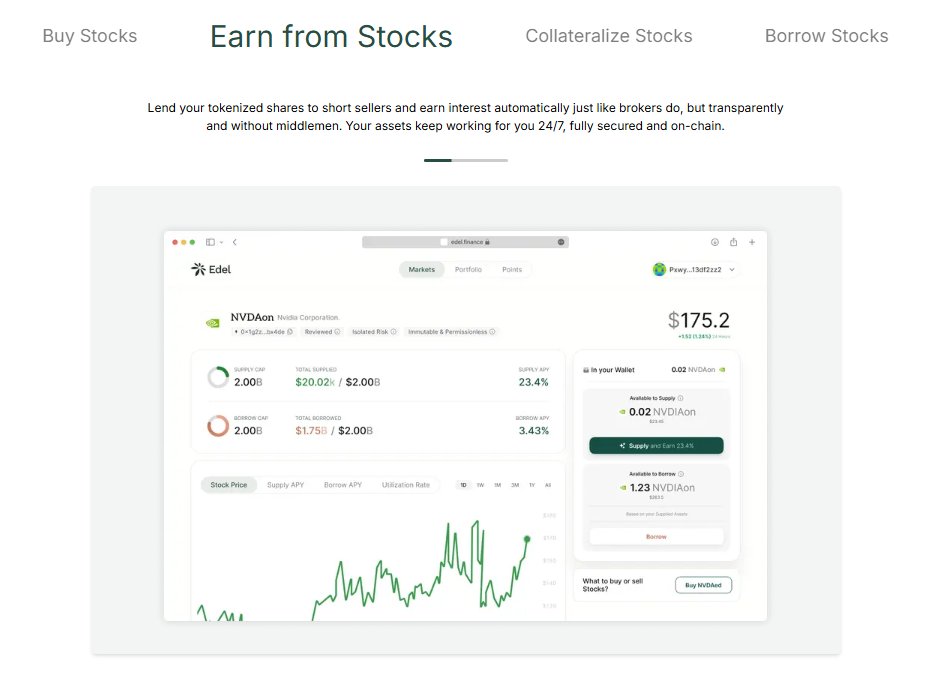Click the Edel dashboard preview image

(x=465, y=425)
